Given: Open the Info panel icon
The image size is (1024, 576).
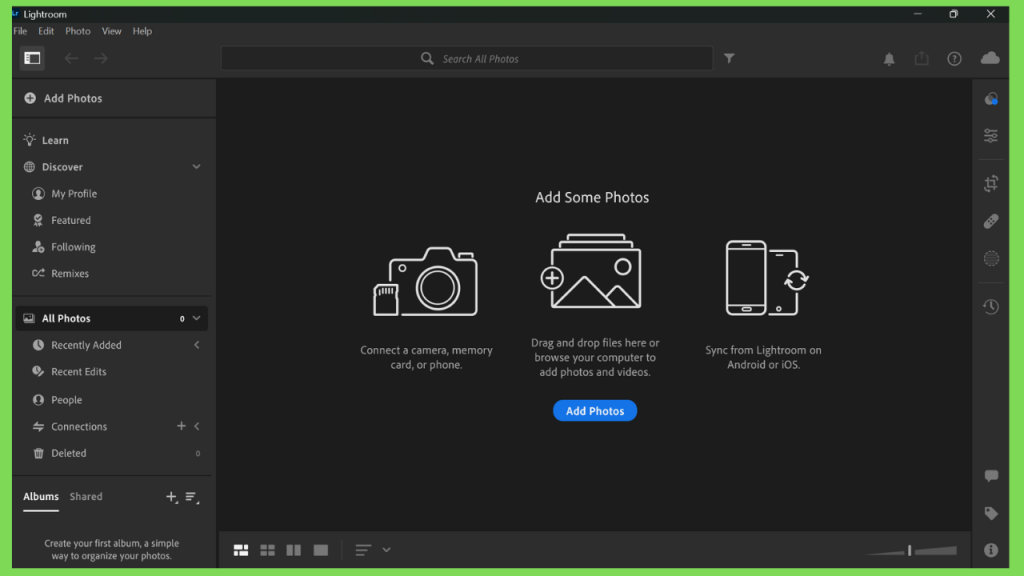Looking at the screenshot, I should click(x=991, y=551).
